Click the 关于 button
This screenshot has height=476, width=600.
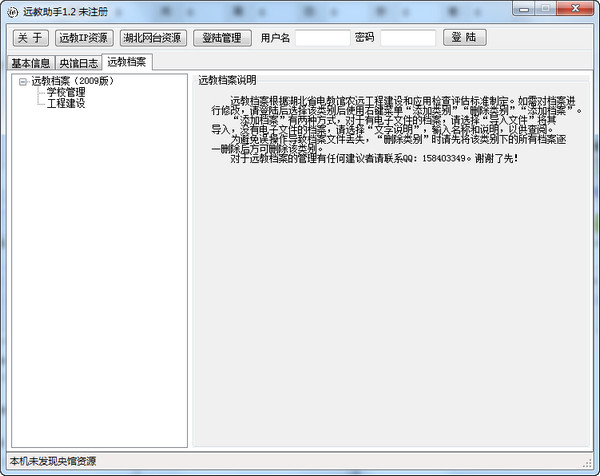31,38
